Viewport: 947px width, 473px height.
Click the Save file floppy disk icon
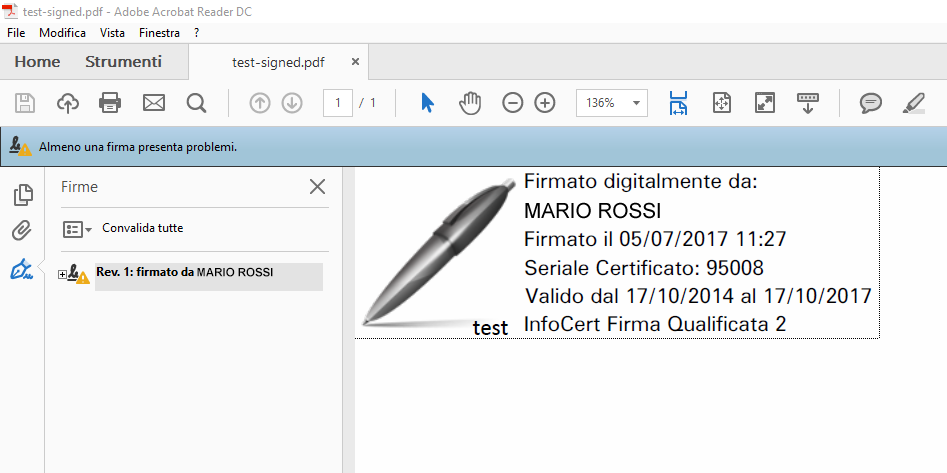click(25, 103)
